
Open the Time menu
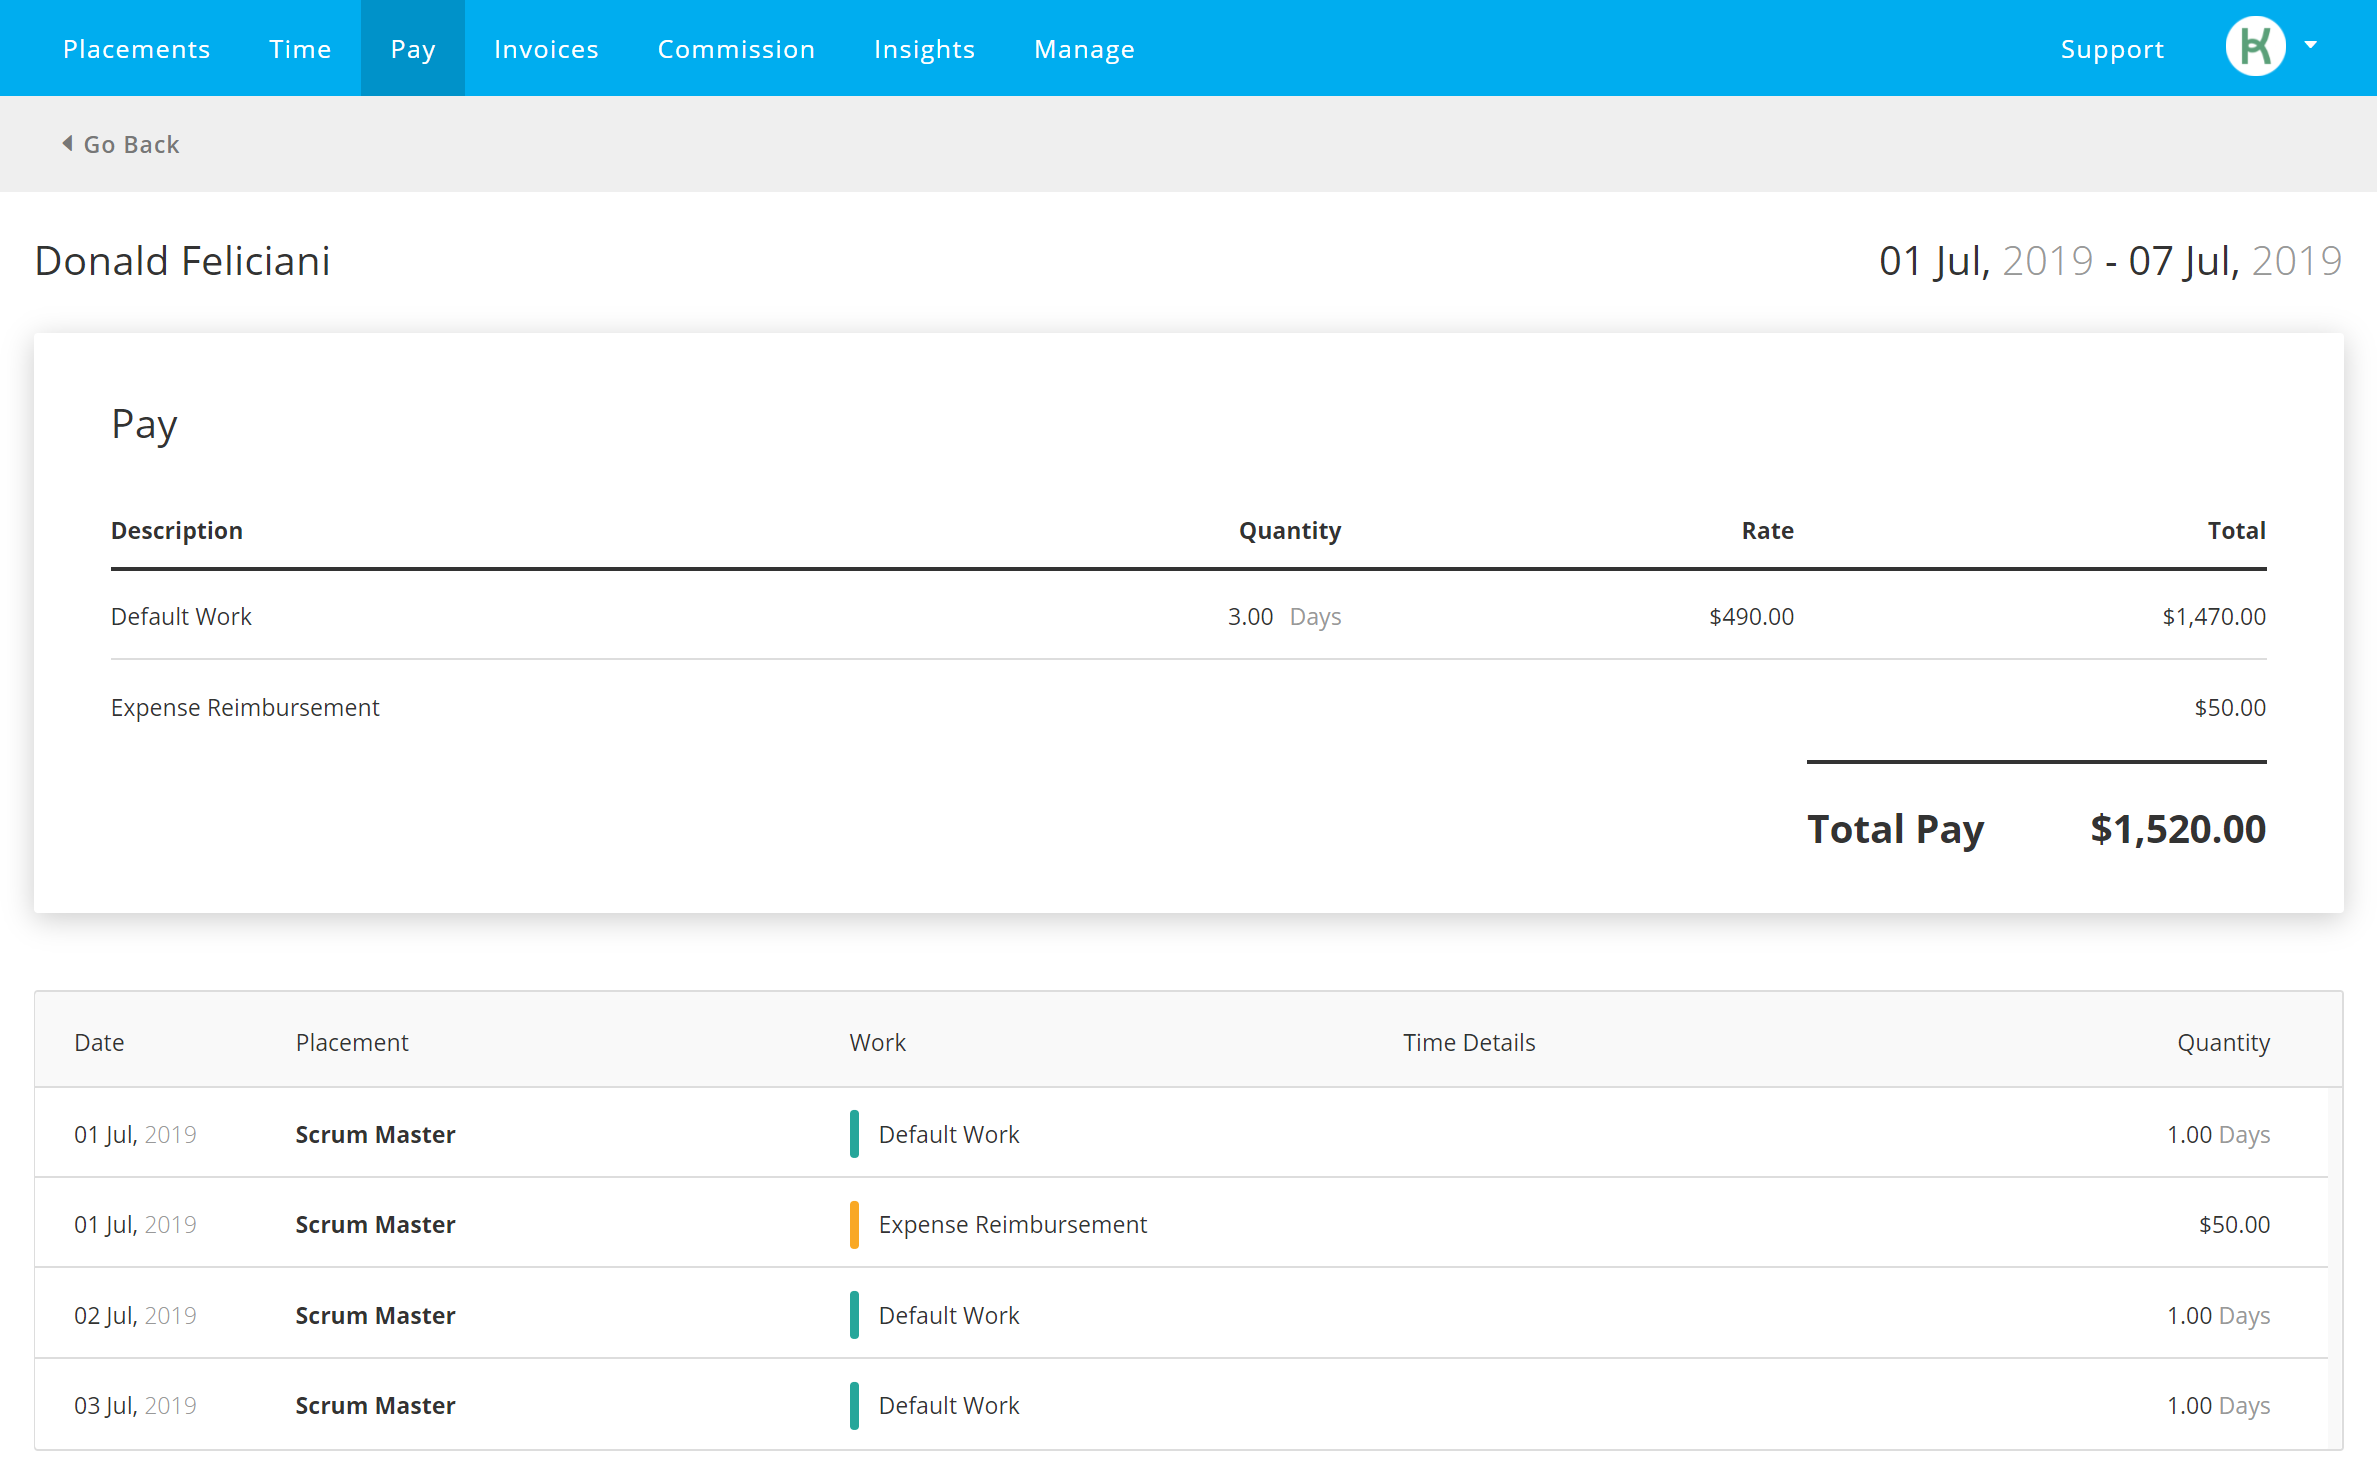click(300, 49)
